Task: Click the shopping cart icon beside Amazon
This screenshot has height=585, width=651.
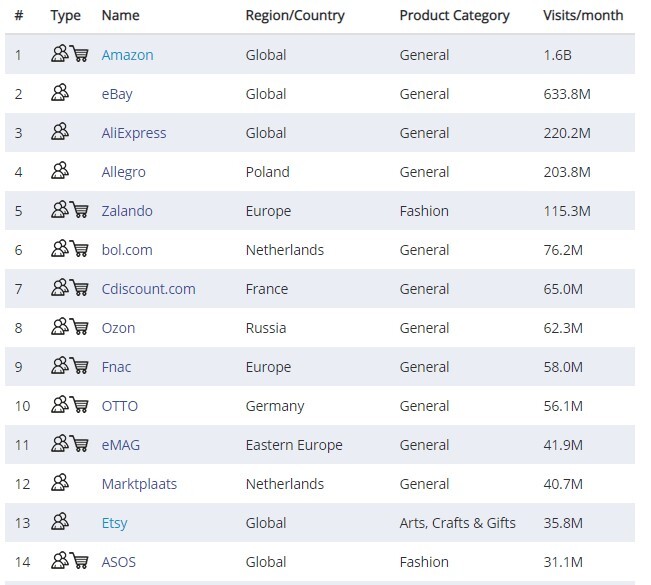Action: coord(79,54)
